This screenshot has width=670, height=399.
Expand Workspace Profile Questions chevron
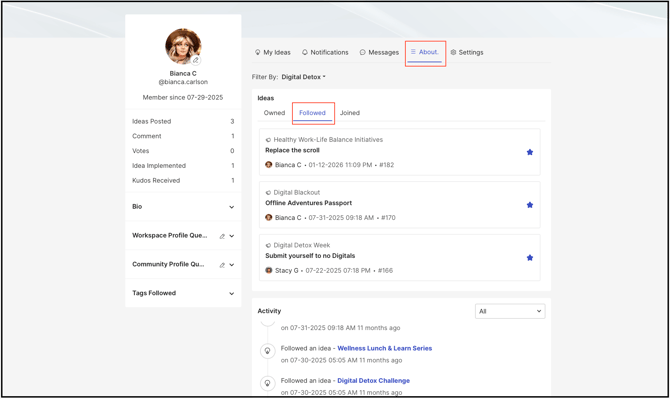(x=232, y=236)
